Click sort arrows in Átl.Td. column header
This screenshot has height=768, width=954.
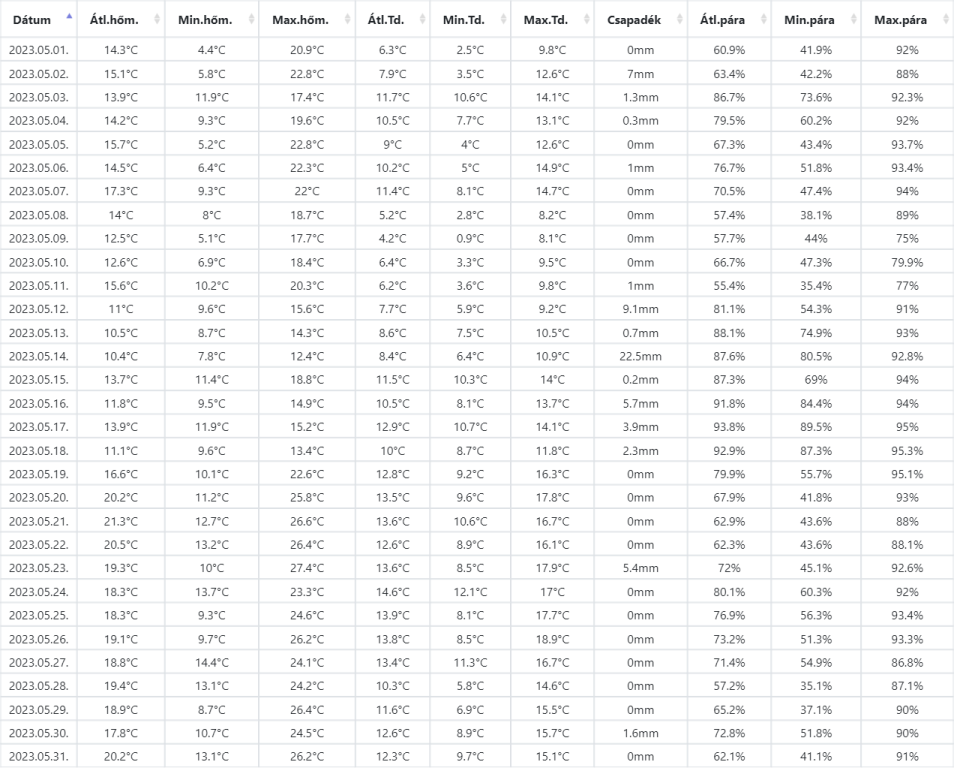[421, 20]
